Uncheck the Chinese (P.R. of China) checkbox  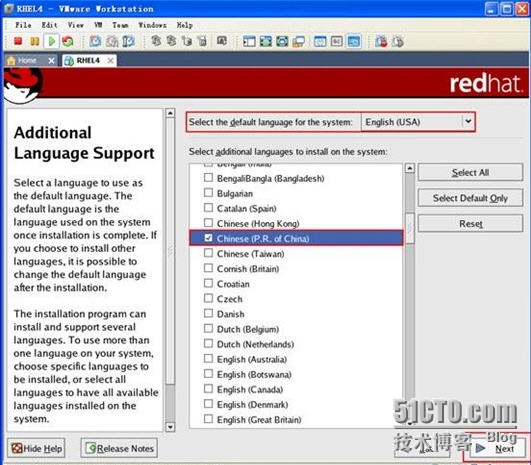tap(208, 238)
